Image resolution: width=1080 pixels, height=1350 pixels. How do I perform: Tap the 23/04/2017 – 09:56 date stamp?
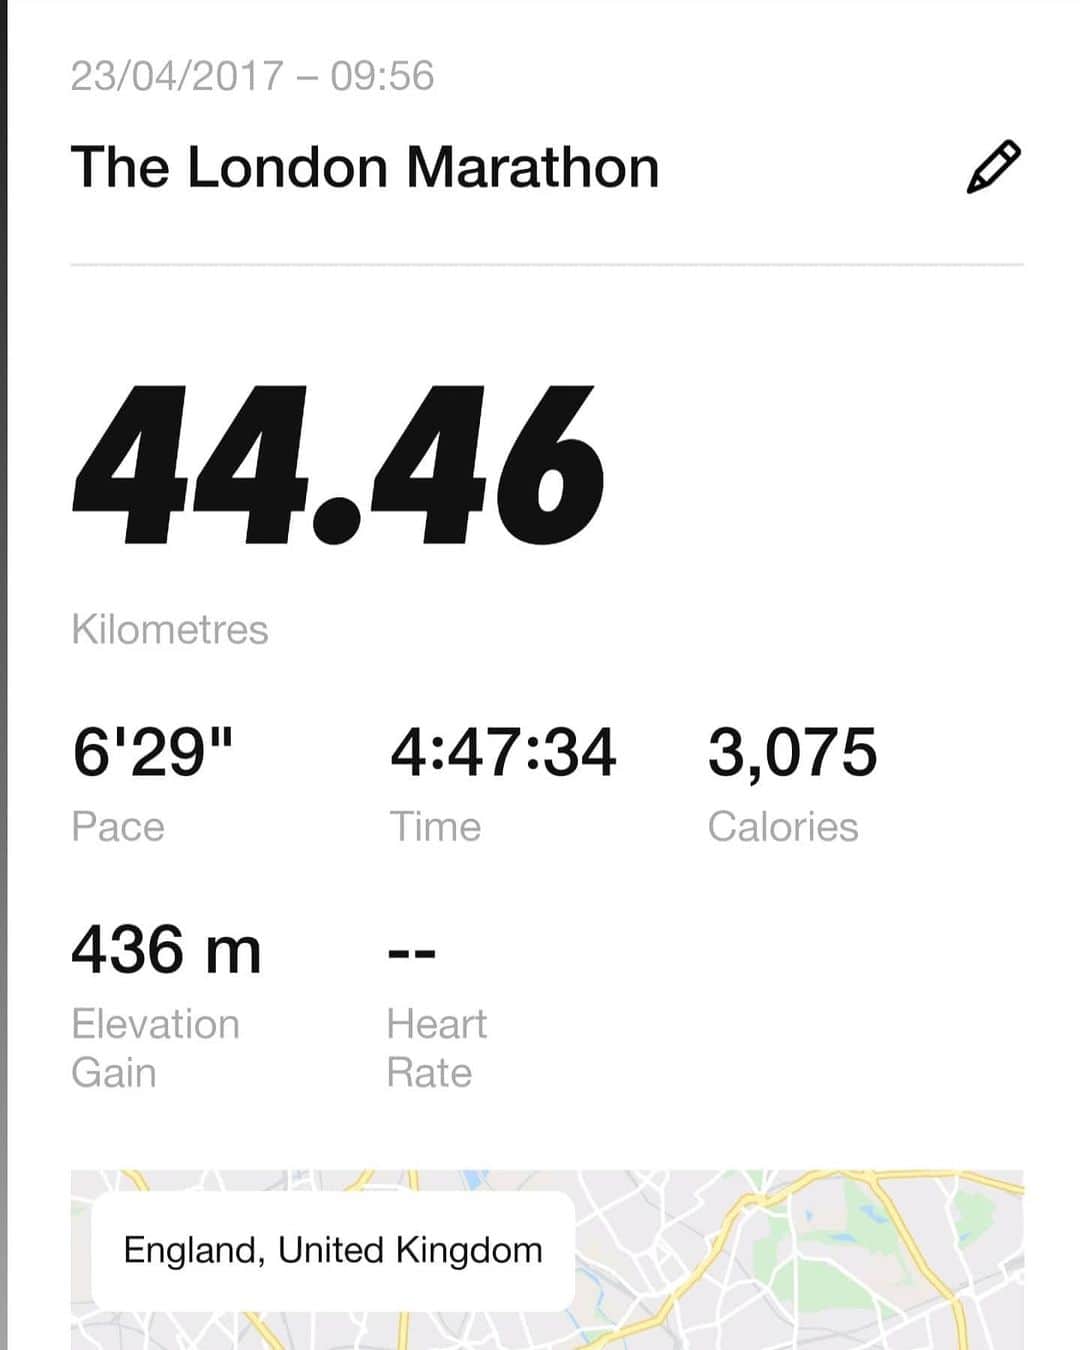click(x=252, y=76)
